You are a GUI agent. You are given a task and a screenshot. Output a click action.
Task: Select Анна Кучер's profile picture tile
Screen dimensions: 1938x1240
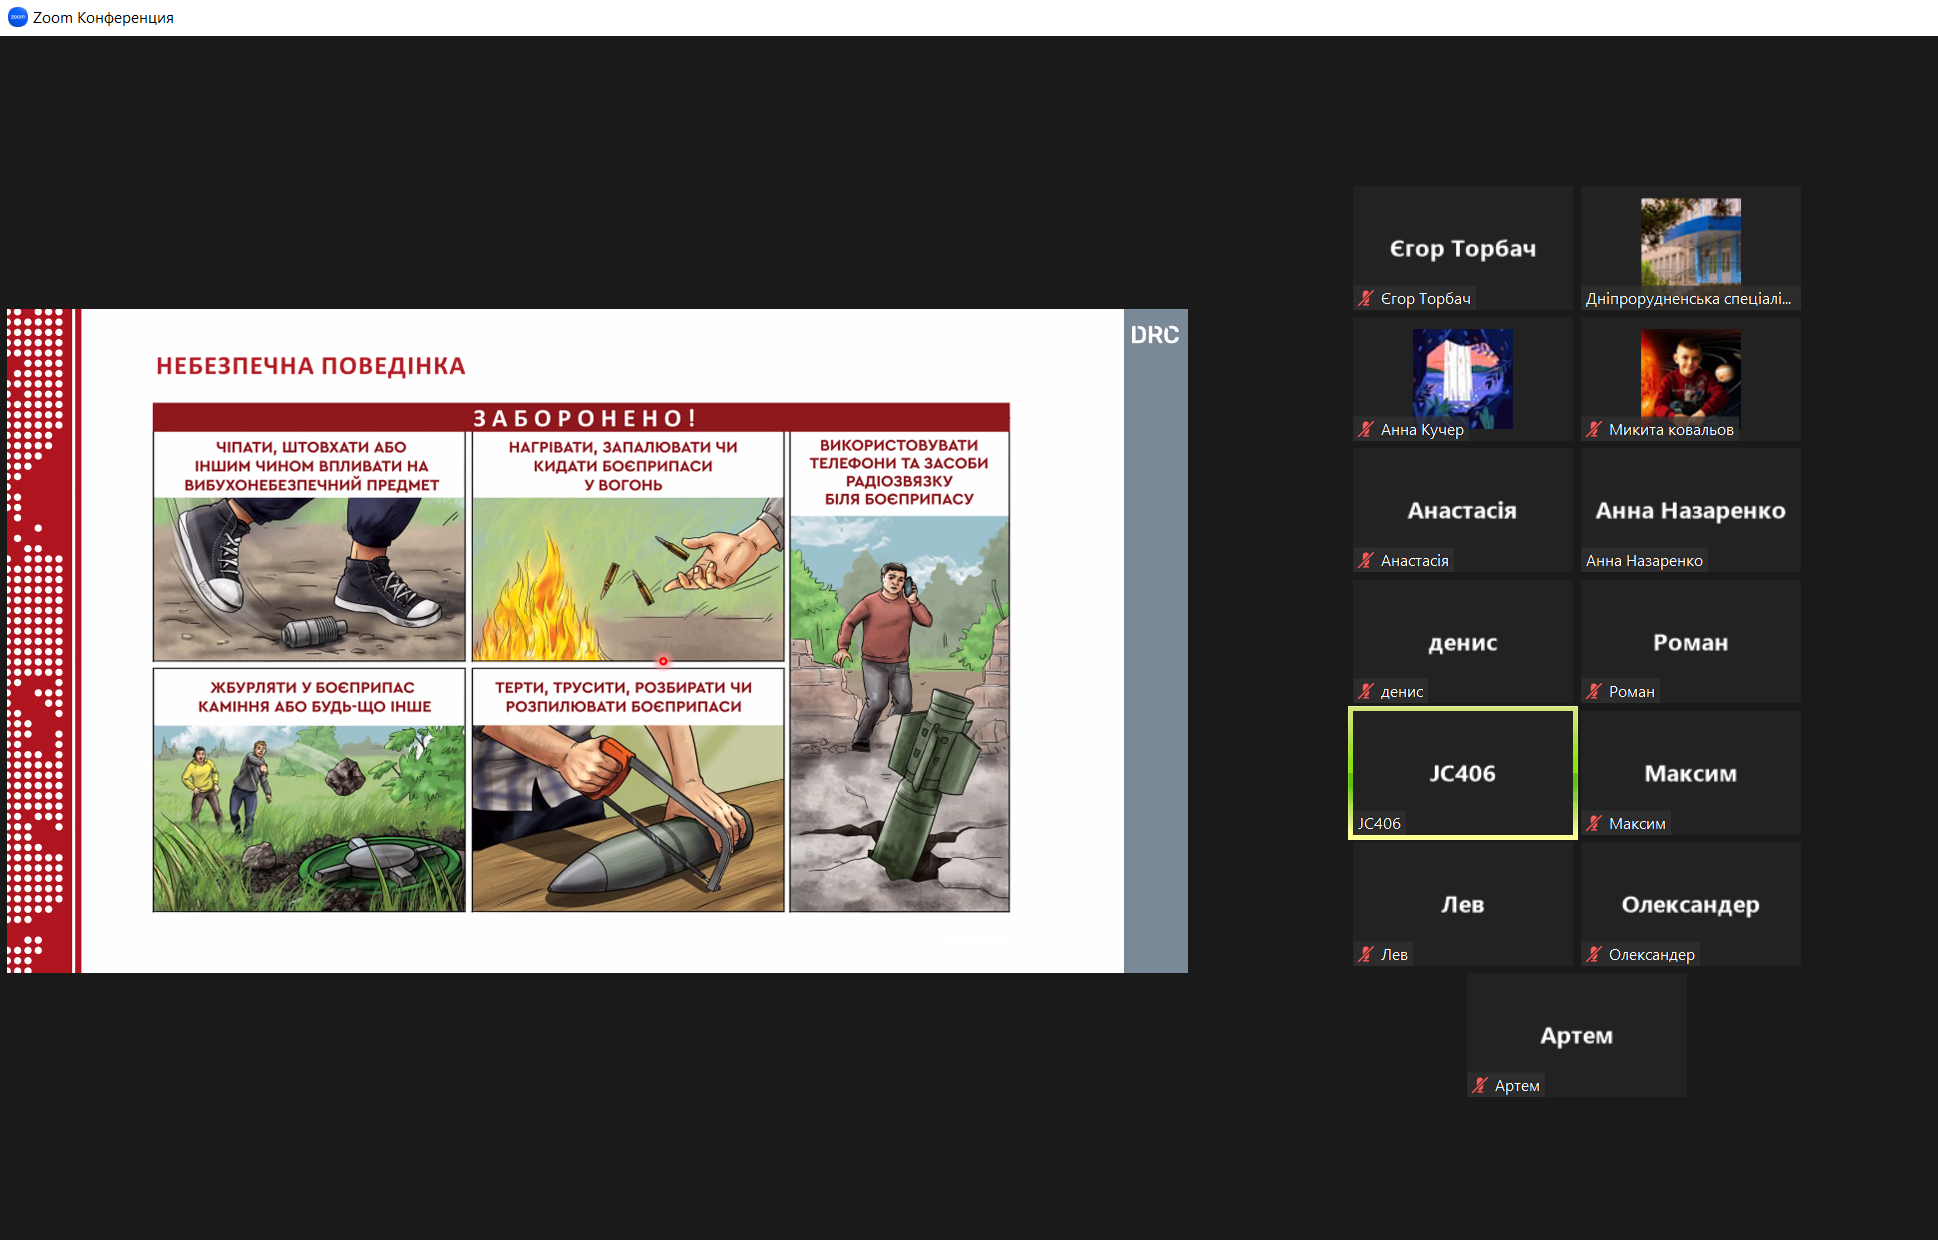coord(1462,378)
